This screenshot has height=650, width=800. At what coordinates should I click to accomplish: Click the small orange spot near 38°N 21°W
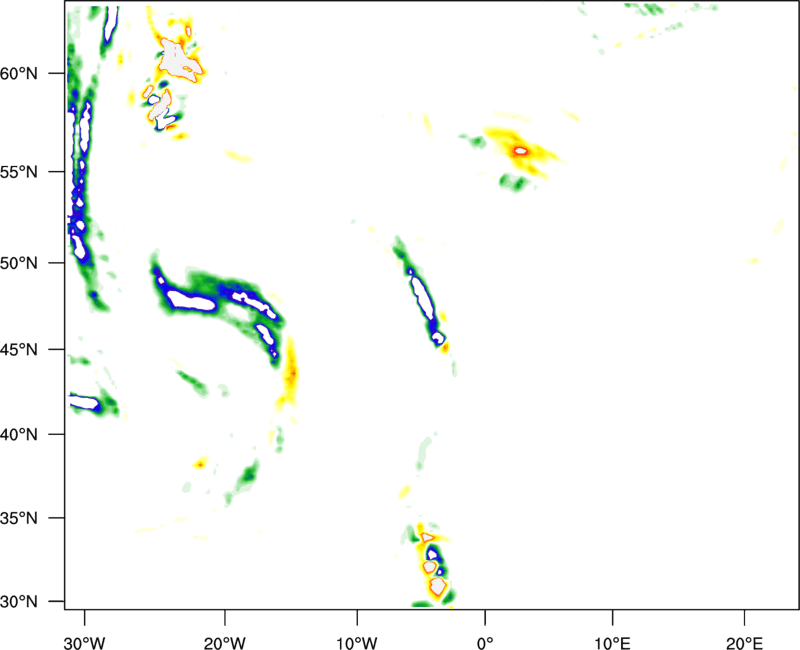(200, 464)
